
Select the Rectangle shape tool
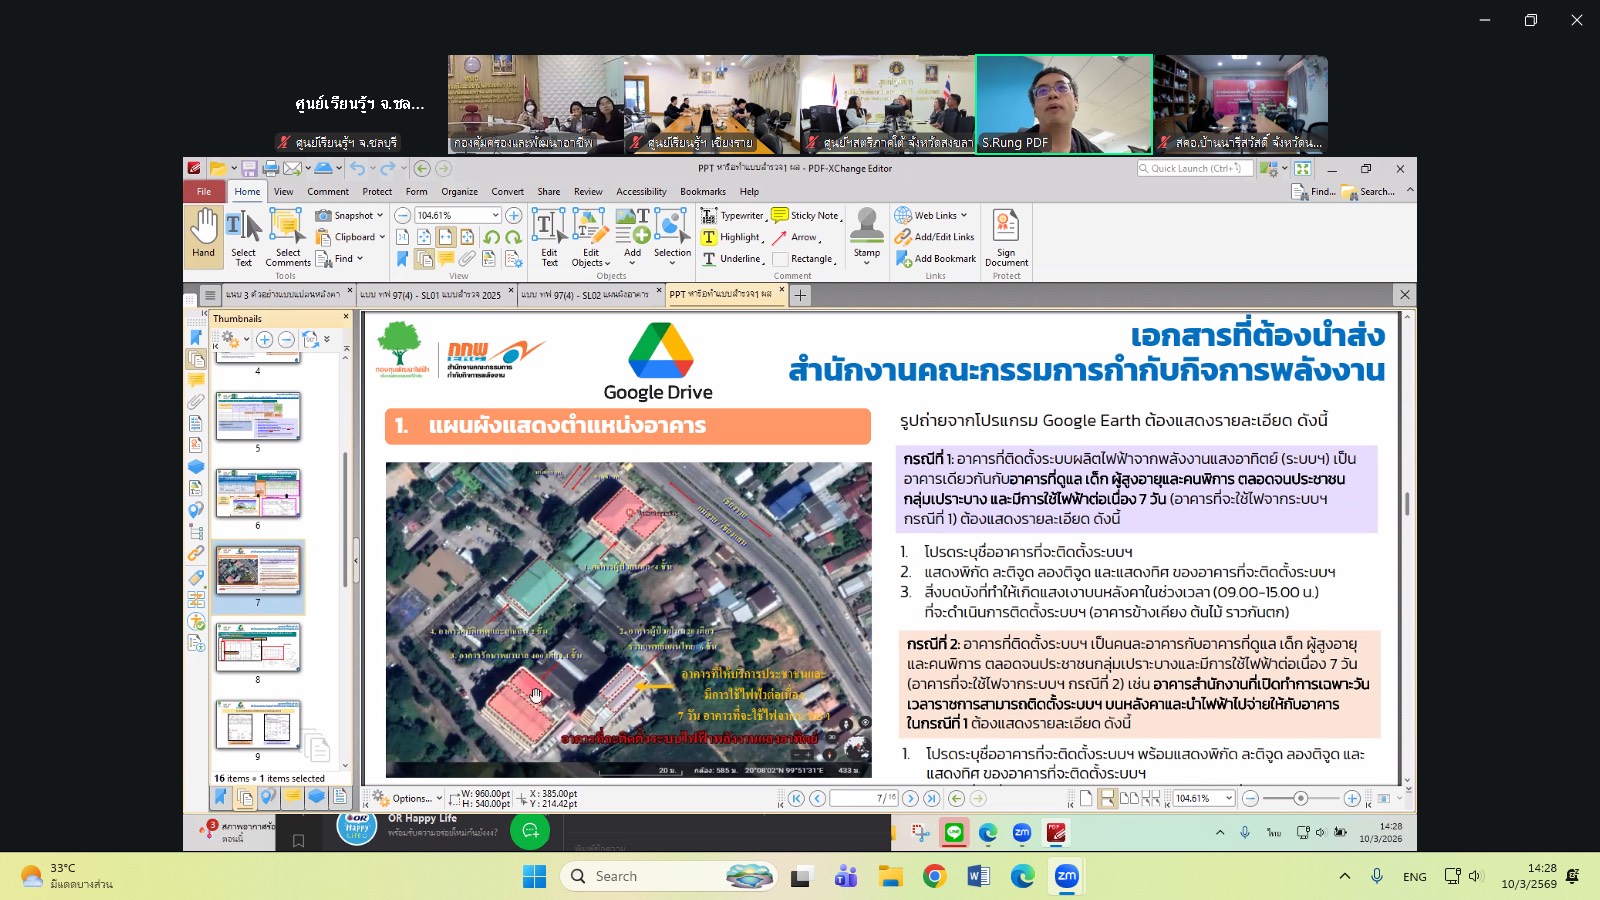pyautogui.click(x=804, y=259)
